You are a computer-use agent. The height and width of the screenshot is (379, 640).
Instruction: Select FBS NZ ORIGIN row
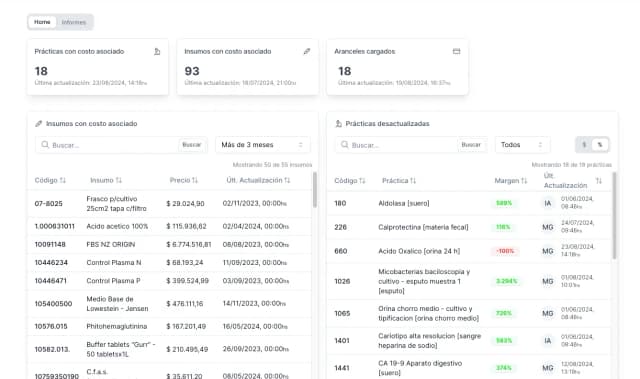tap(170, 244)
